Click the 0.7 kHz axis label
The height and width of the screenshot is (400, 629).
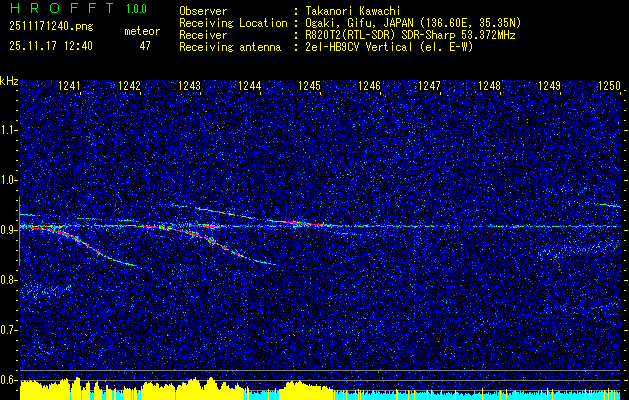[x=9, y=330]
